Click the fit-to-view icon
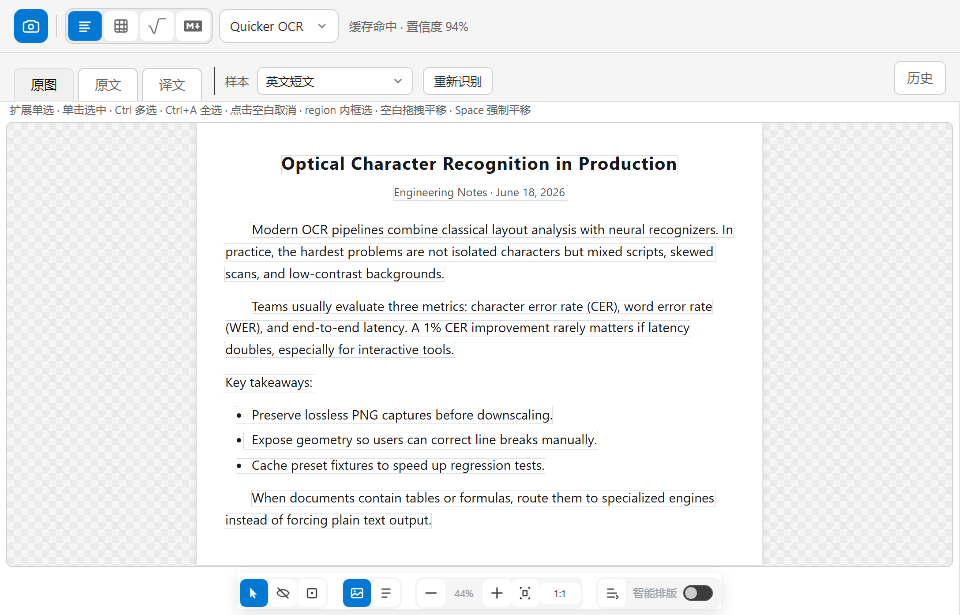Viewport: 960px width, 615px height. 525,593
